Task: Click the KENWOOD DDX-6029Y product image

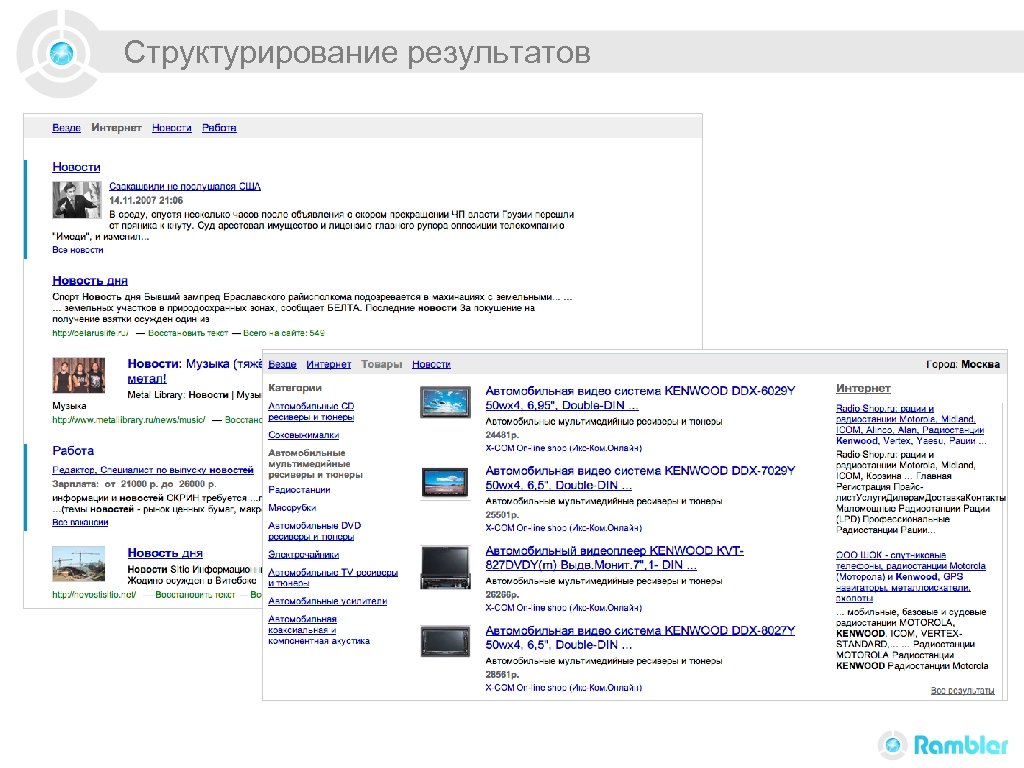Action: click(445, 402)
